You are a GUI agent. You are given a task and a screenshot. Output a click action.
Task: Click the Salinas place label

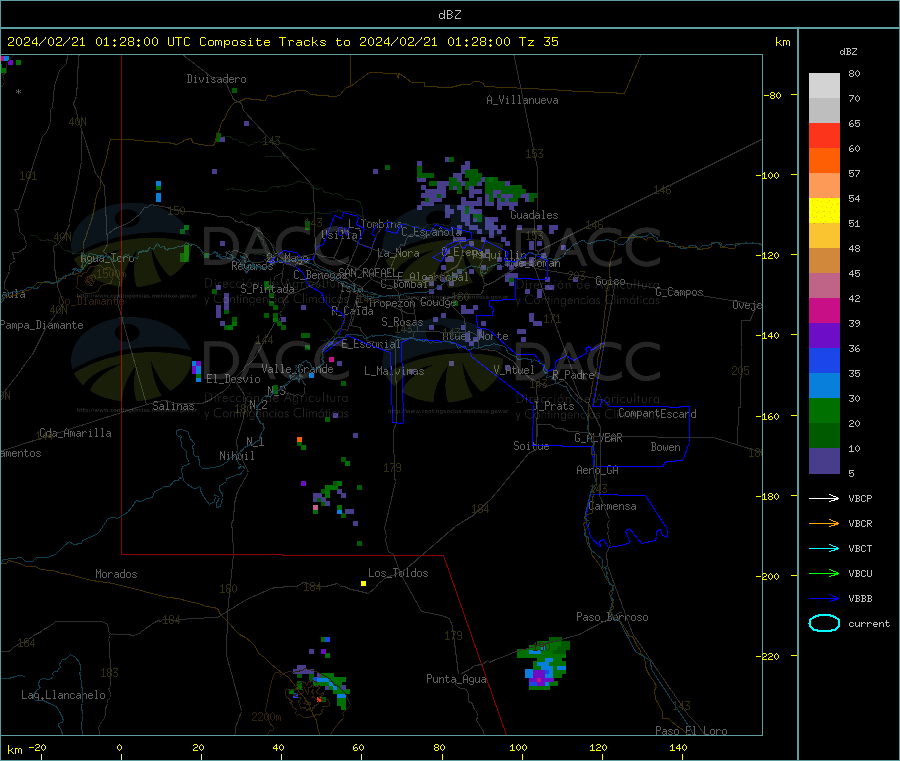click(173, 406)
